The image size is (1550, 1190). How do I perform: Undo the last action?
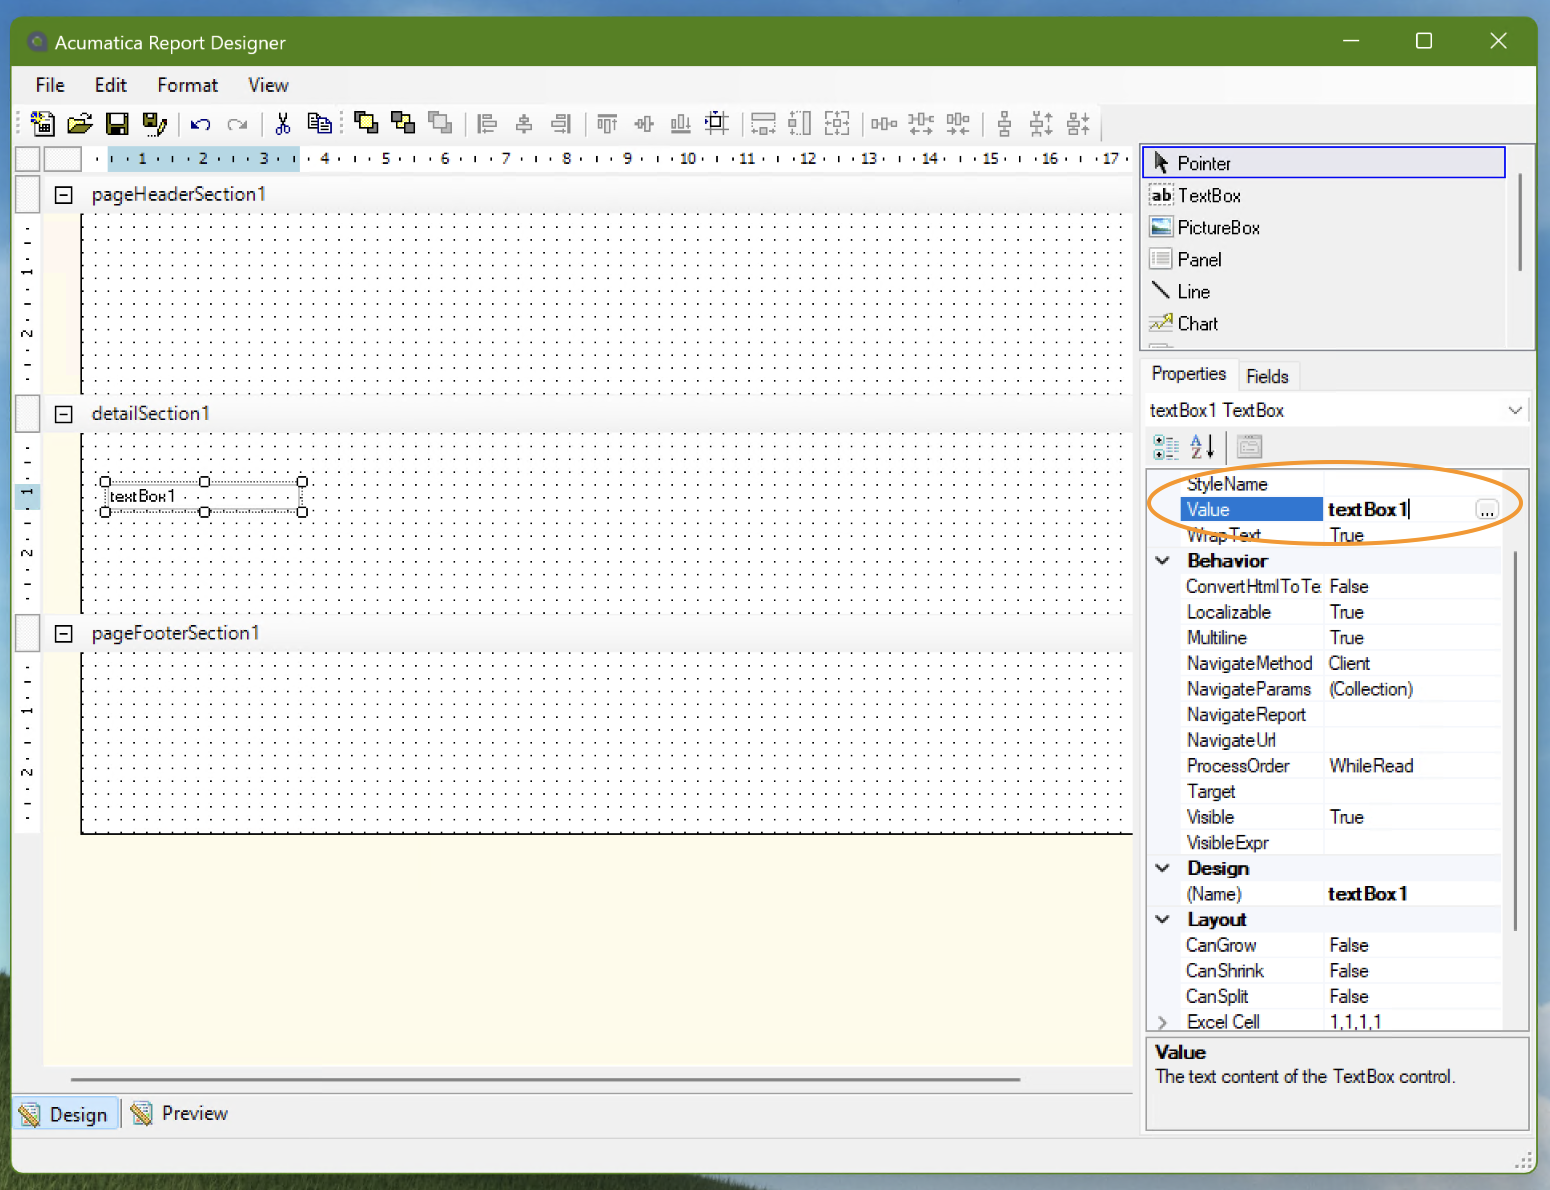[x=199, y=123]
